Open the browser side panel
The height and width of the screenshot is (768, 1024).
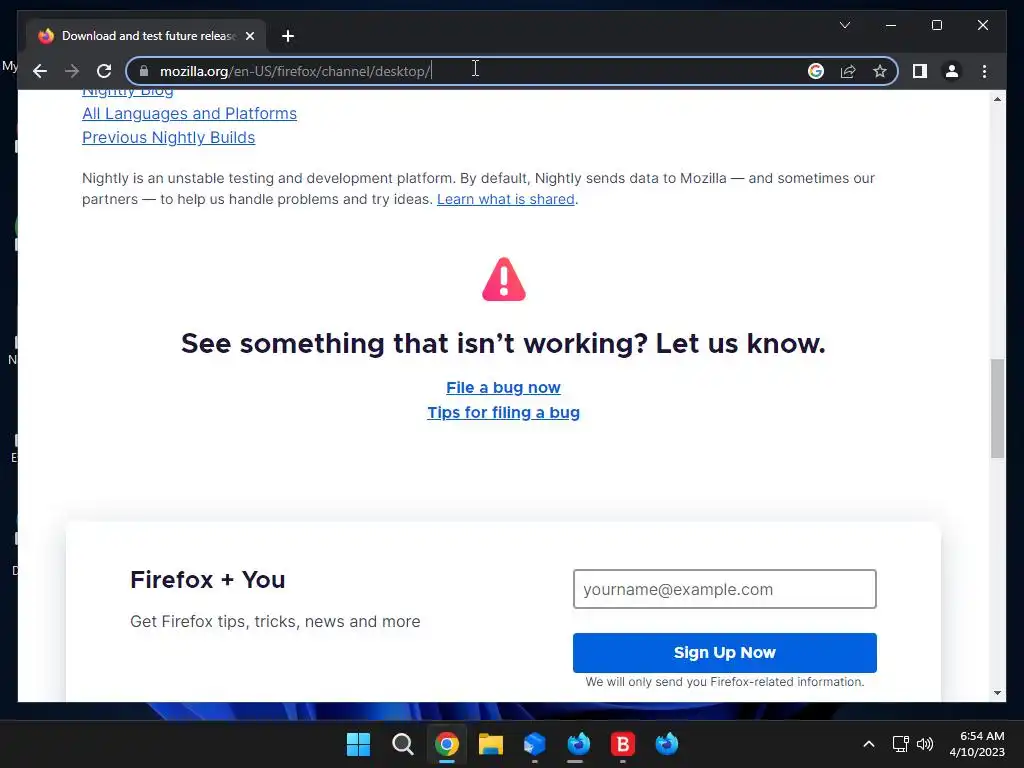point(920,71)
